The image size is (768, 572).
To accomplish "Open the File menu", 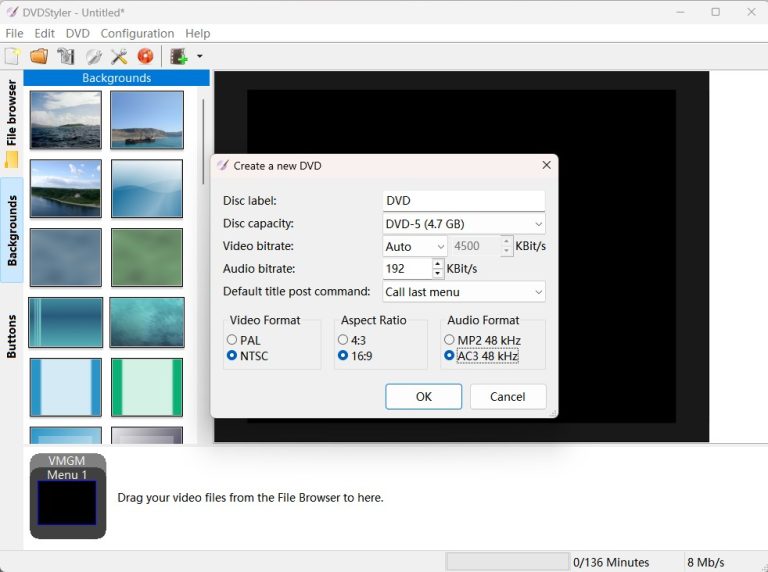I will pos(14,33).
